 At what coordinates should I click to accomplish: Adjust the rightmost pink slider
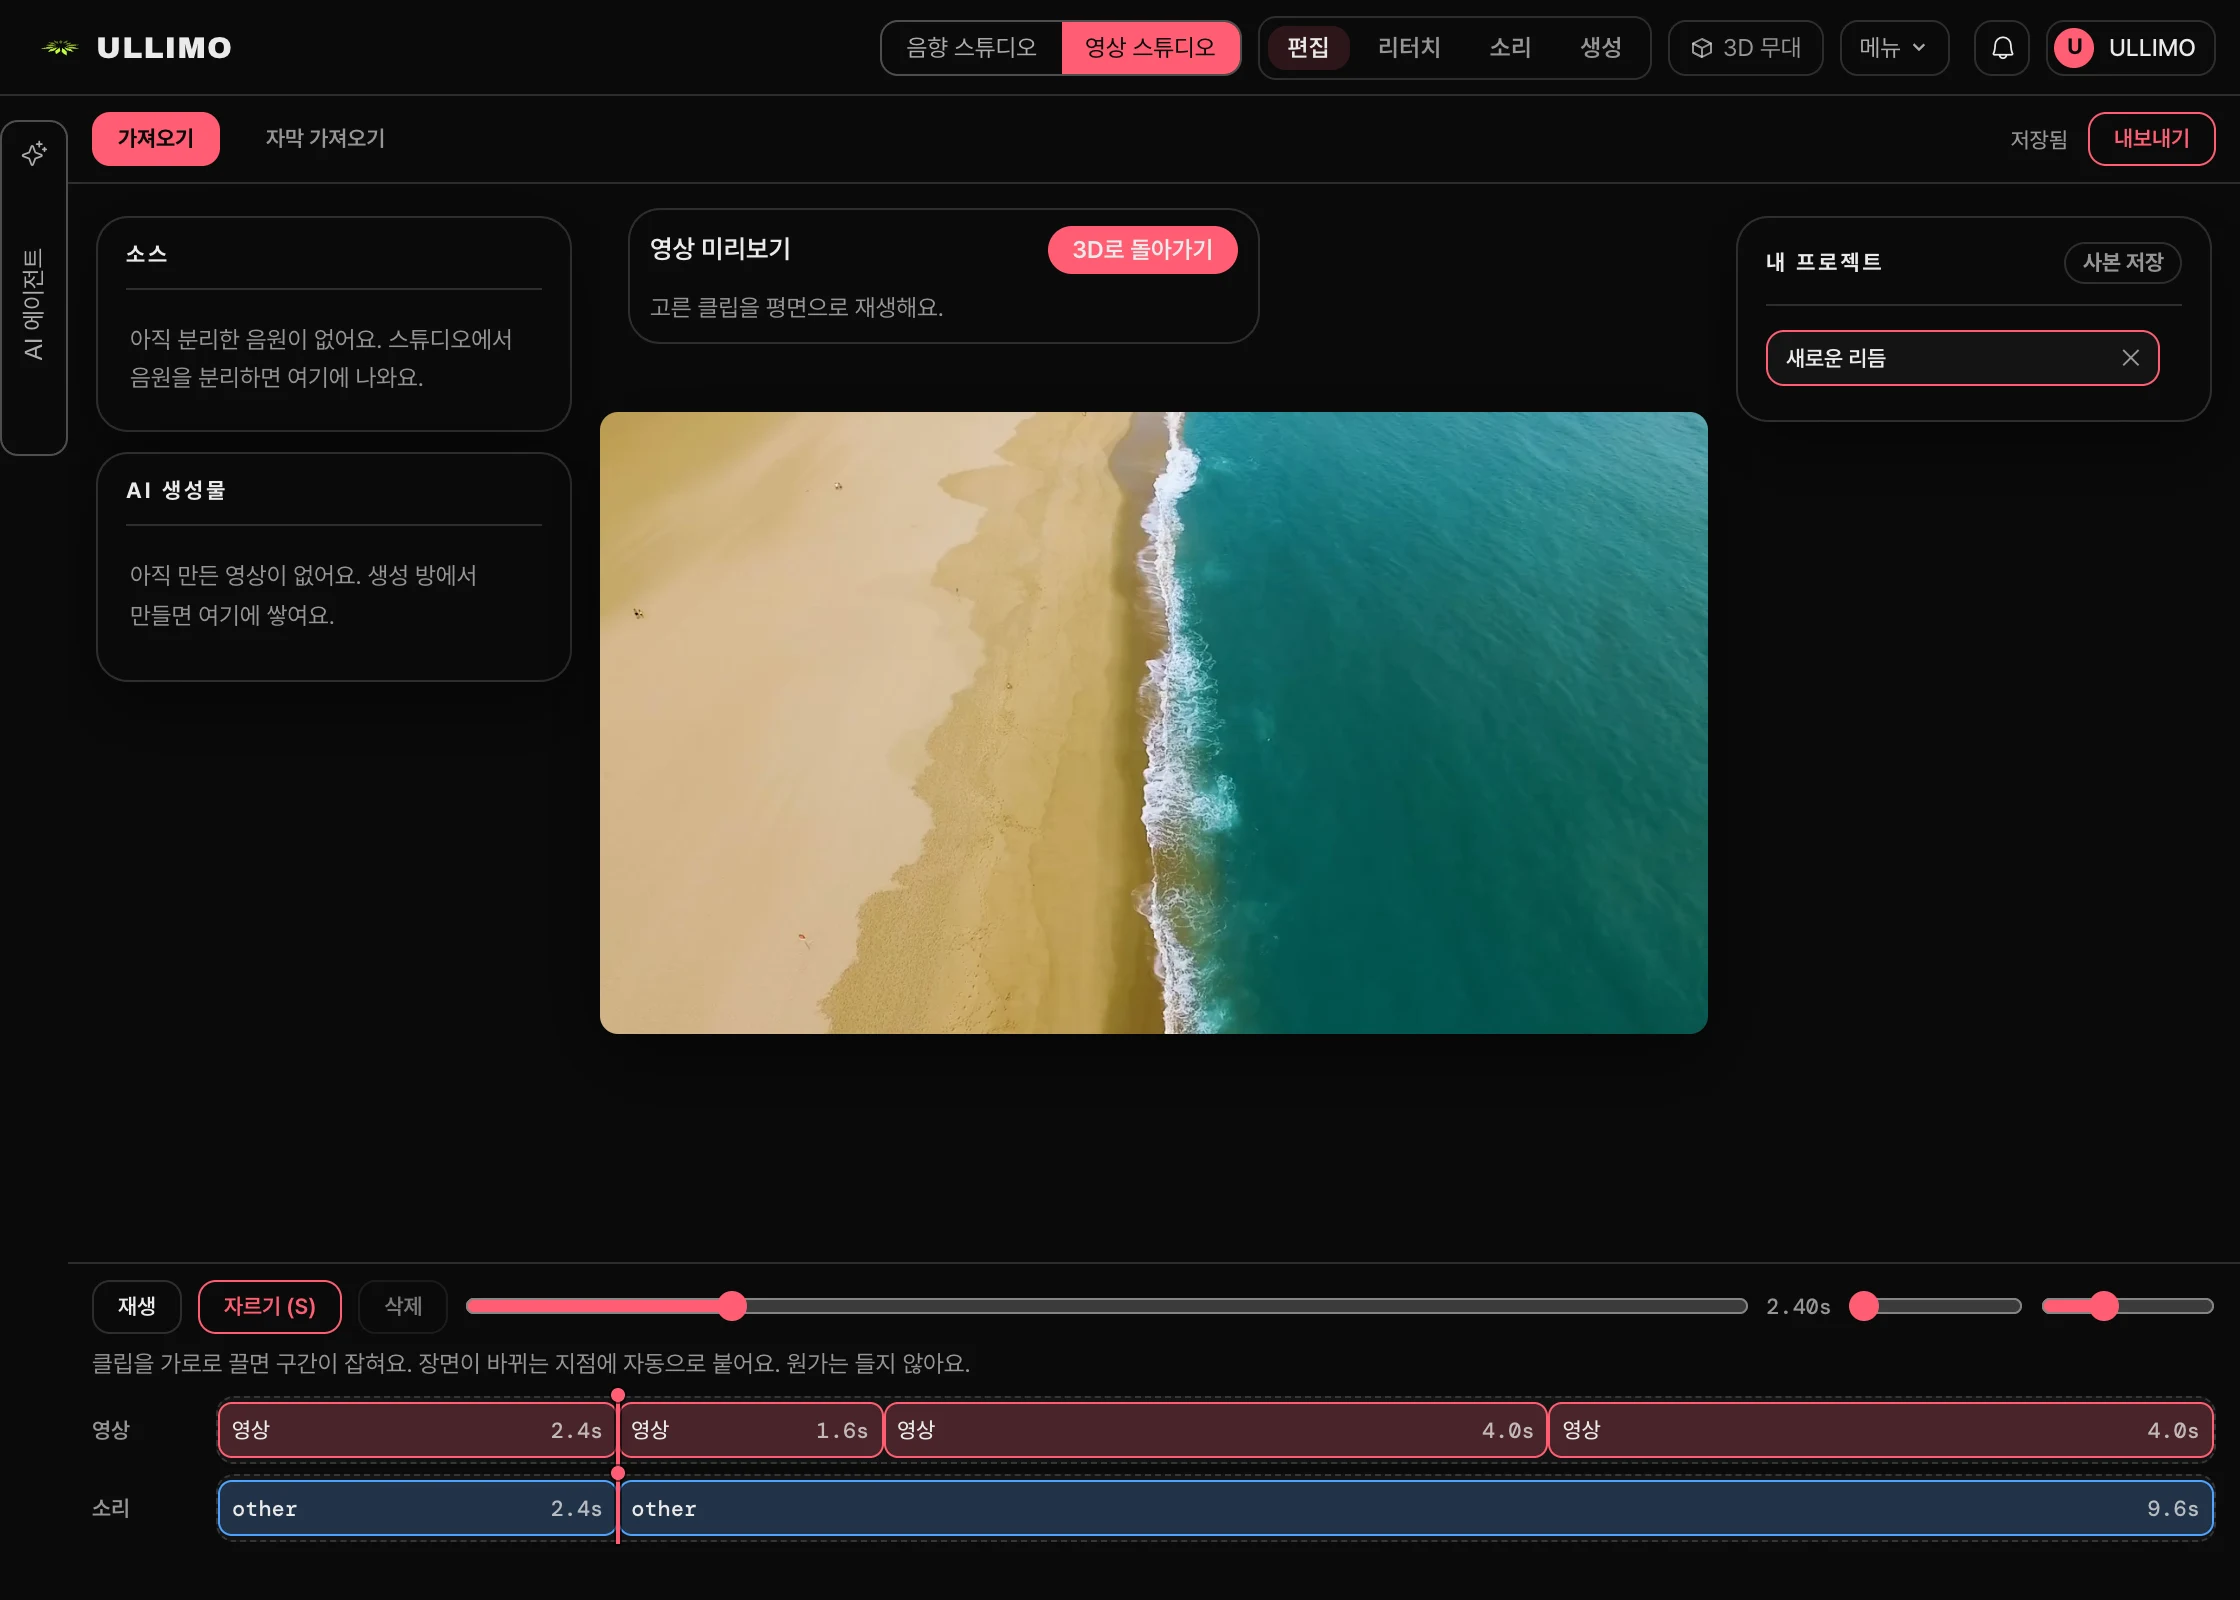[x=2127, y=1306]
